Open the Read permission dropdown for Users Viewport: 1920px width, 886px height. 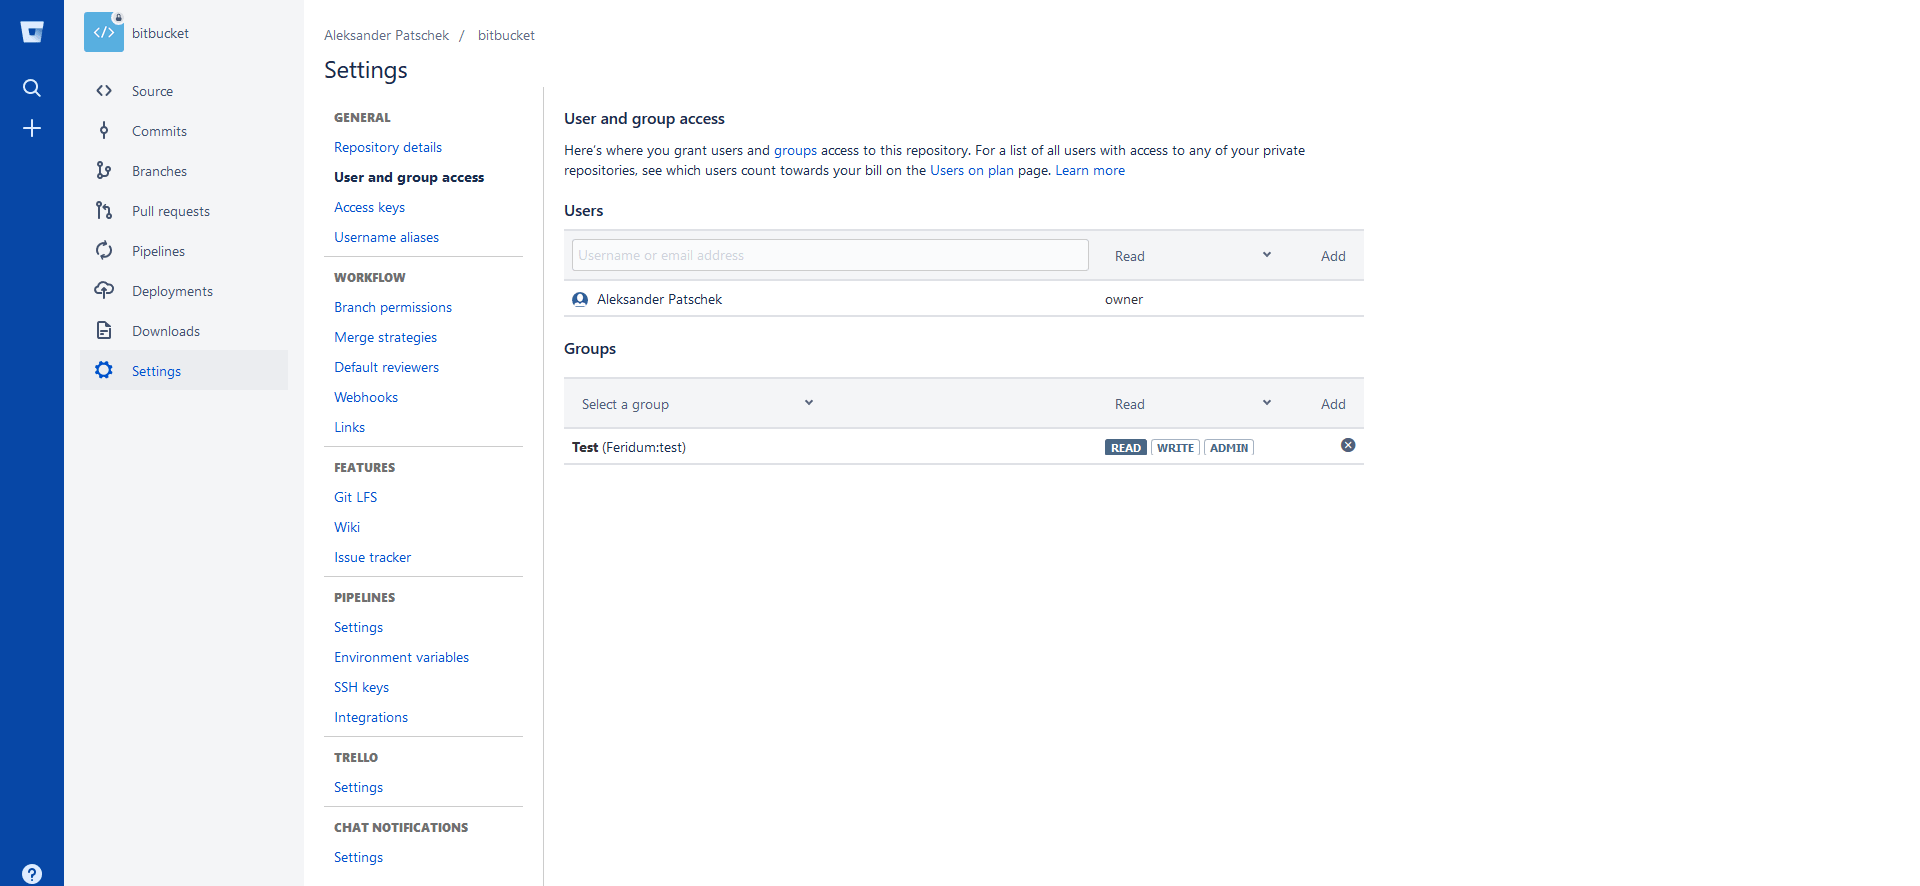point(1190,255)
